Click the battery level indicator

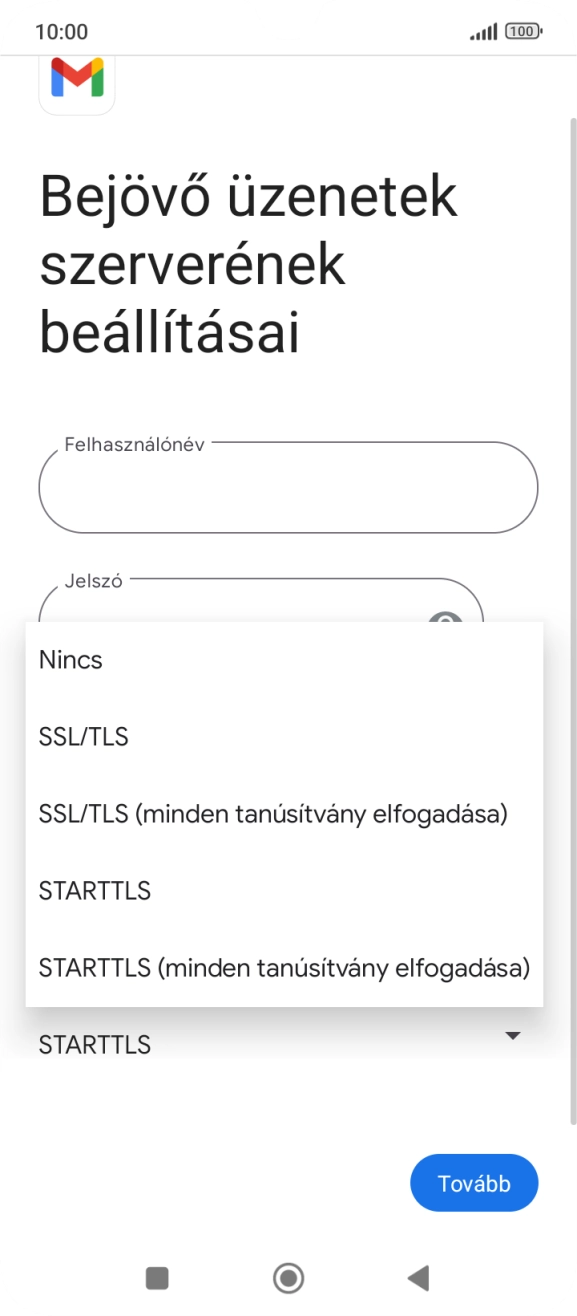524,30
